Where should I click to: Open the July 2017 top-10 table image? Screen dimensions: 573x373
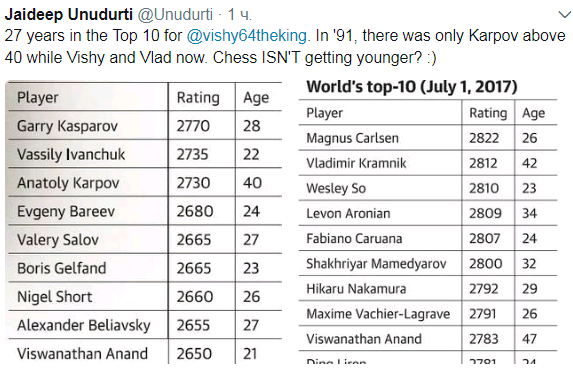pos(428,221)
